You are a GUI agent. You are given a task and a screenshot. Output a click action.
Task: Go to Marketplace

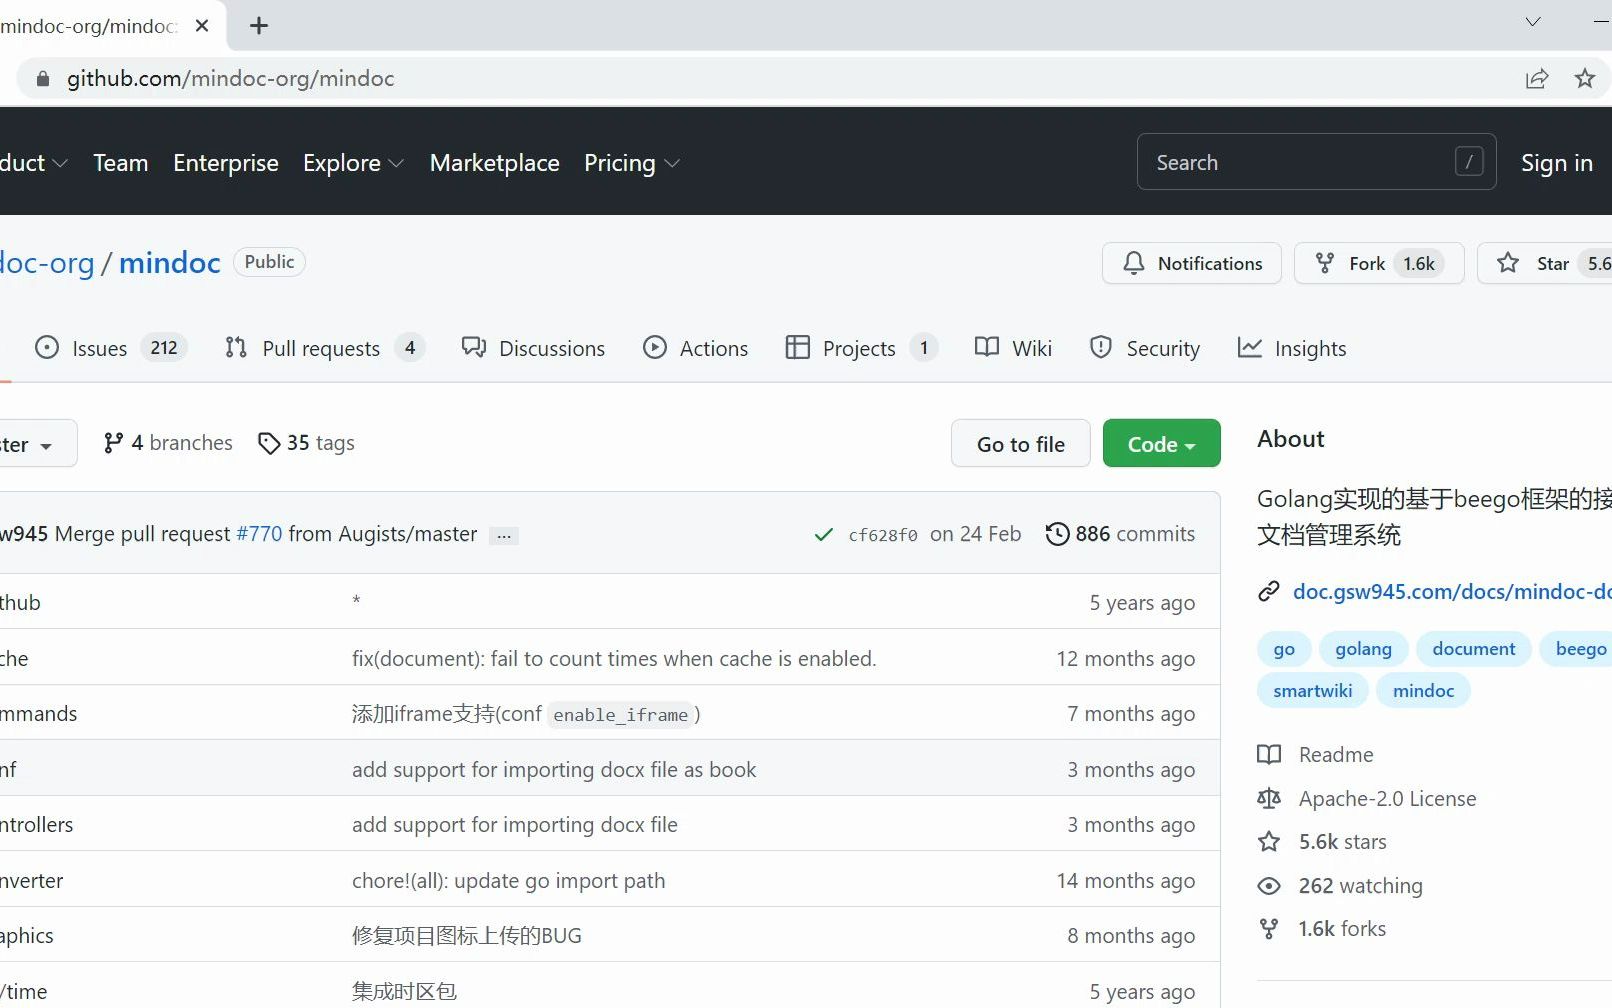click(495, 163)
